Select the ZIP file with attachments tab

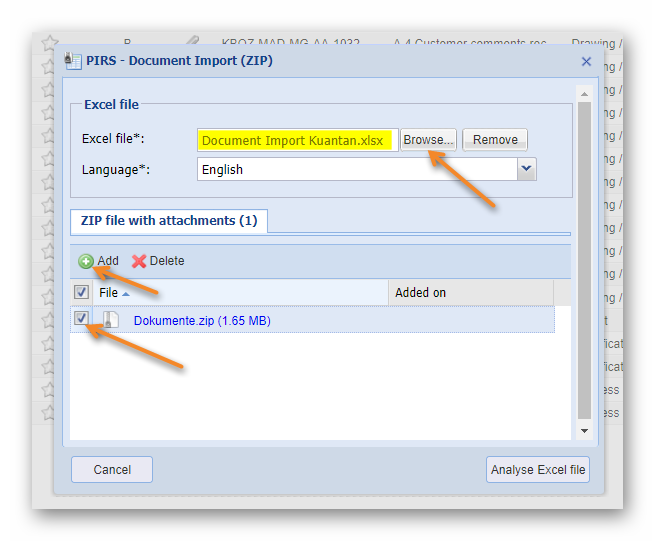click(x=168, y=220)
